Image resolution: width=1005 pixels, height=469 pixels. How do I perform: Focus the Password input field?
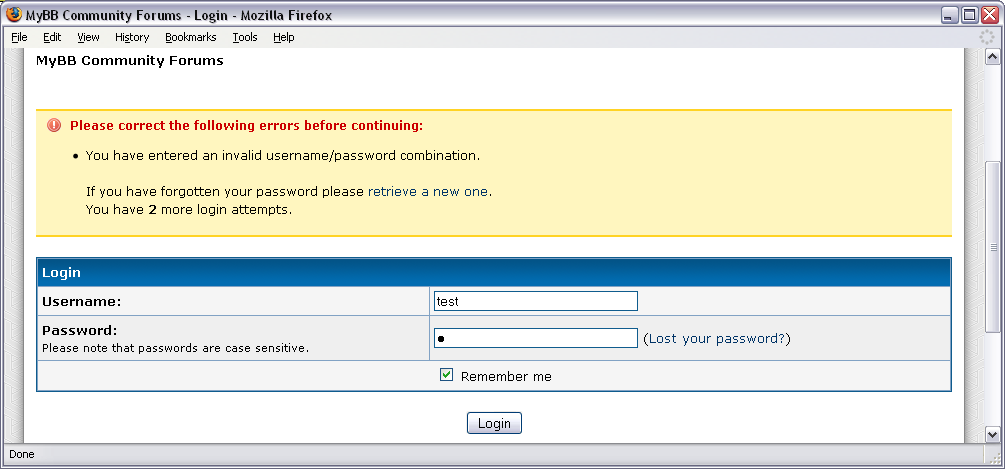[535, 339]
